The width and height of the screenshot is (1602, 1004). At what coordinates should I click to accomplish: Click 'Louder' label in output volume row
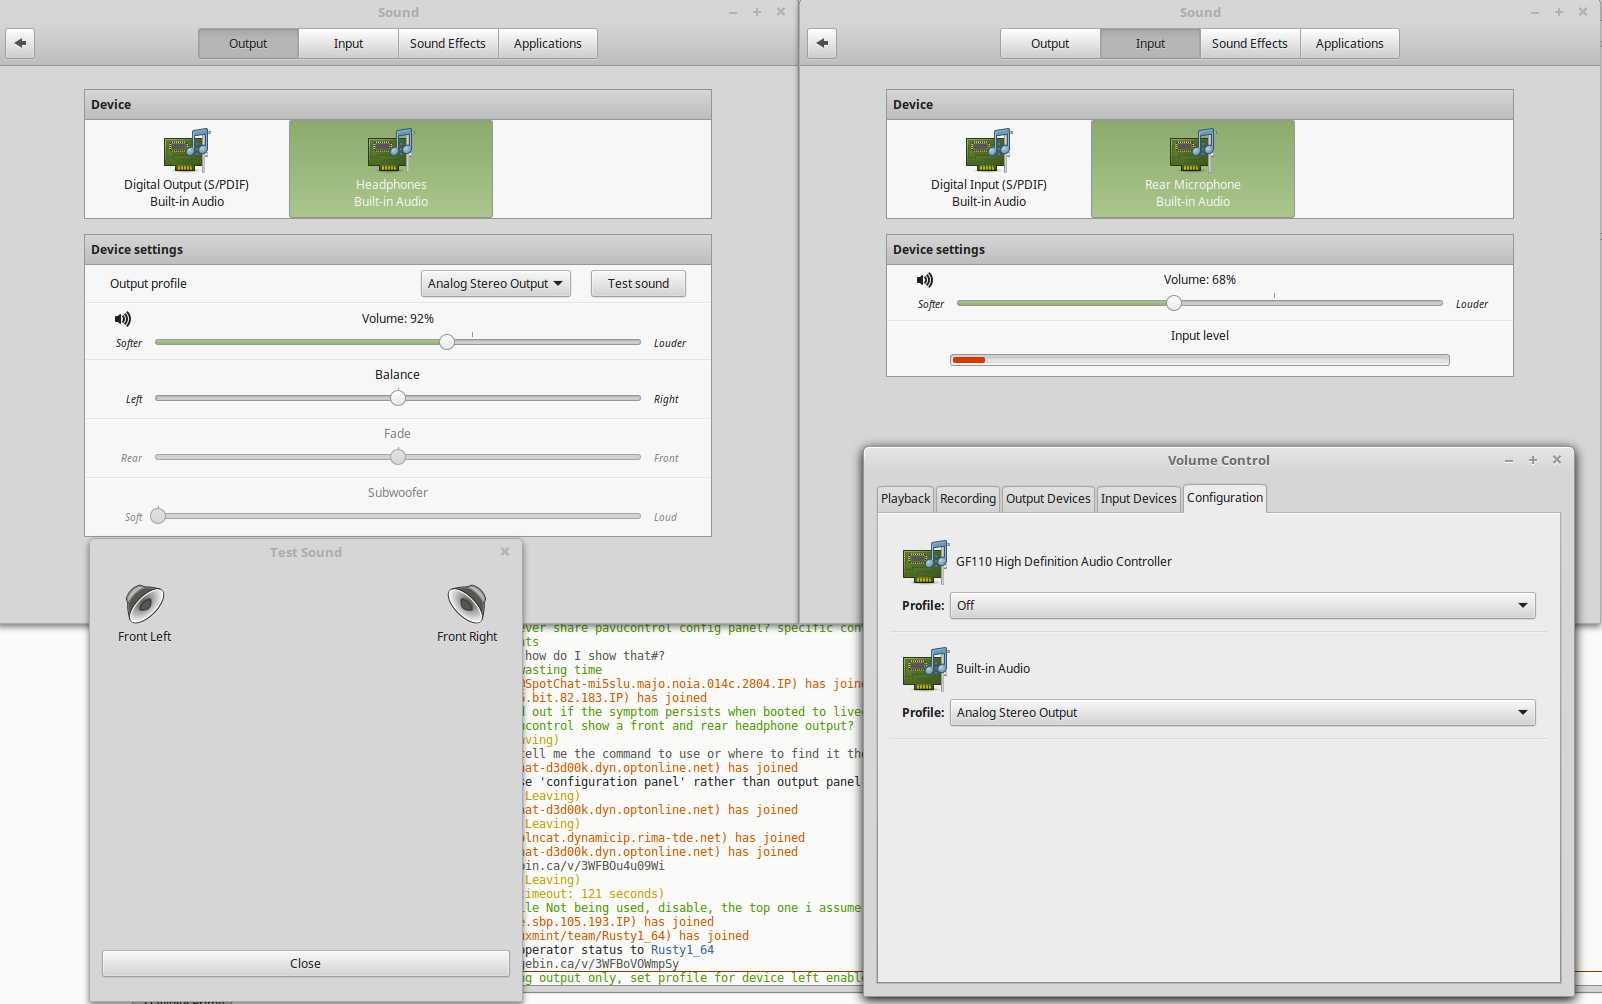[670, 343]
